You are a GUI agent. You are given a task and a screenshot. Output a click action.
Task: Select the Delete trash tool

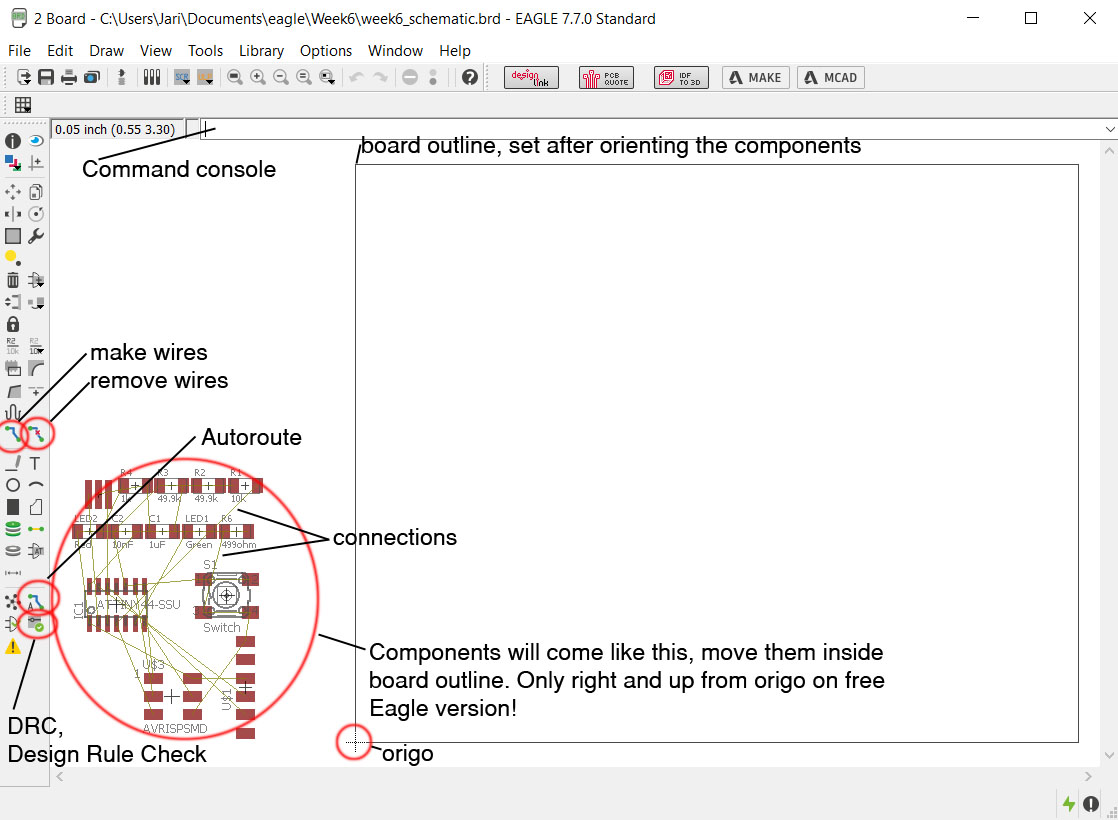point(13,280)
